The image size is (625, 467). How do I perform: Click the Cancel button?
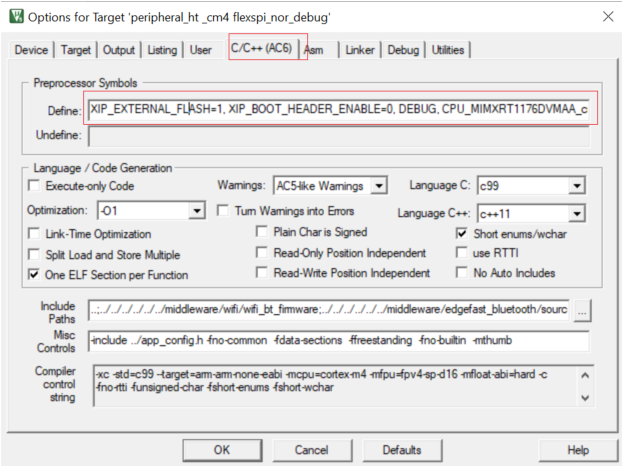[x=312, y=450]
